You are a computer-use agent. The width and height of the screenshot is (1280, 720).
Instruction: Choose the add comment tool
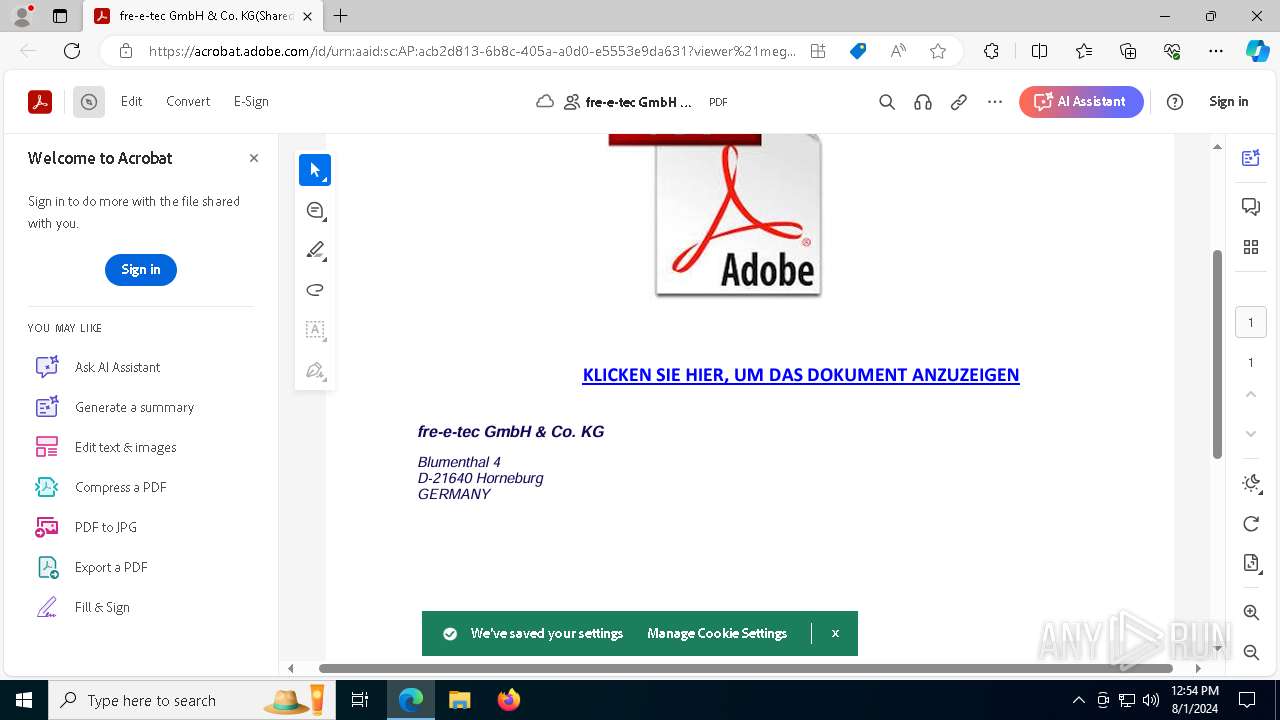pos(315,210)
